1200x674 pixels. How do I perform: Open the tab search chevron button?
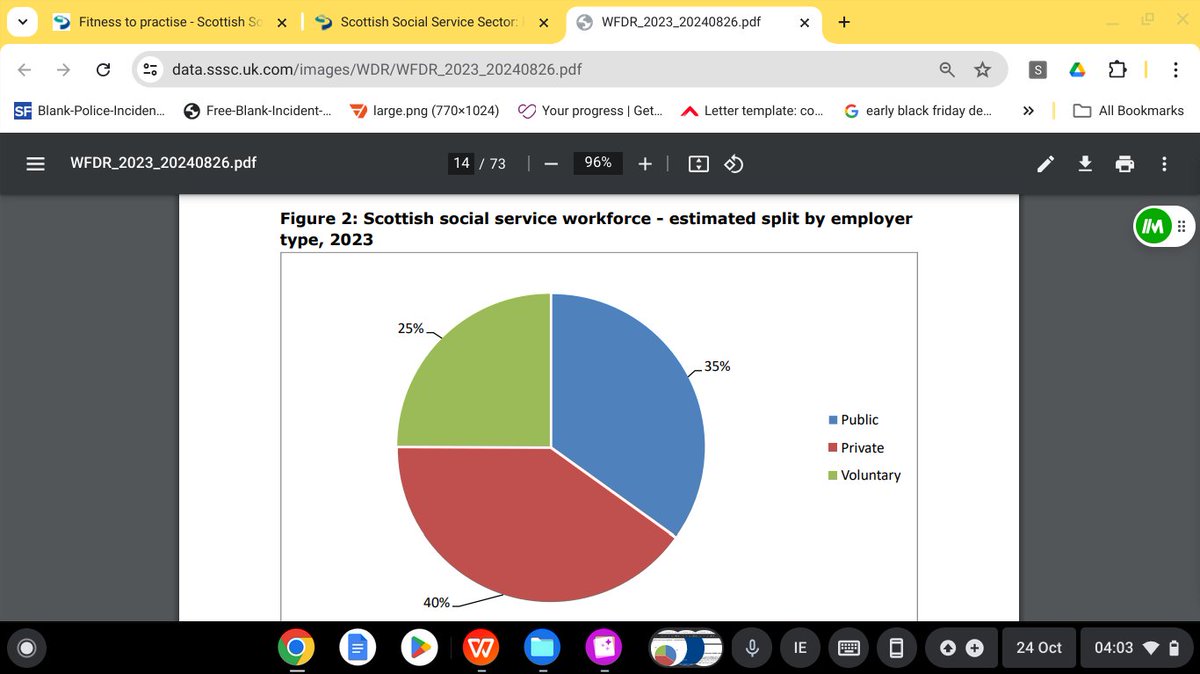pyautogui.click(x=23, y=21)
